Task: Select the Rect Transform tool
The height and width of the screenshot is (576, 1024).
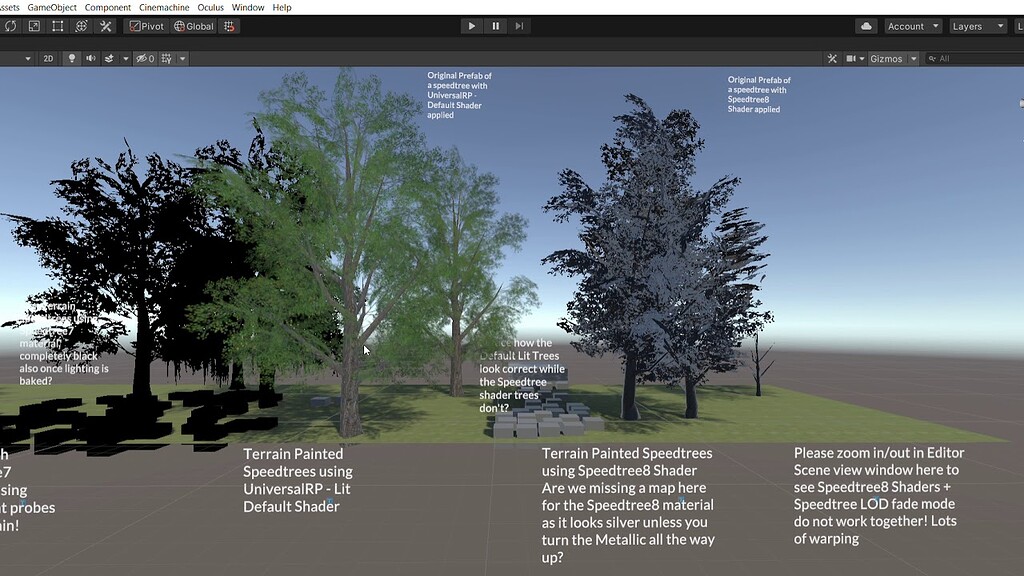Action: coord(57,26)
